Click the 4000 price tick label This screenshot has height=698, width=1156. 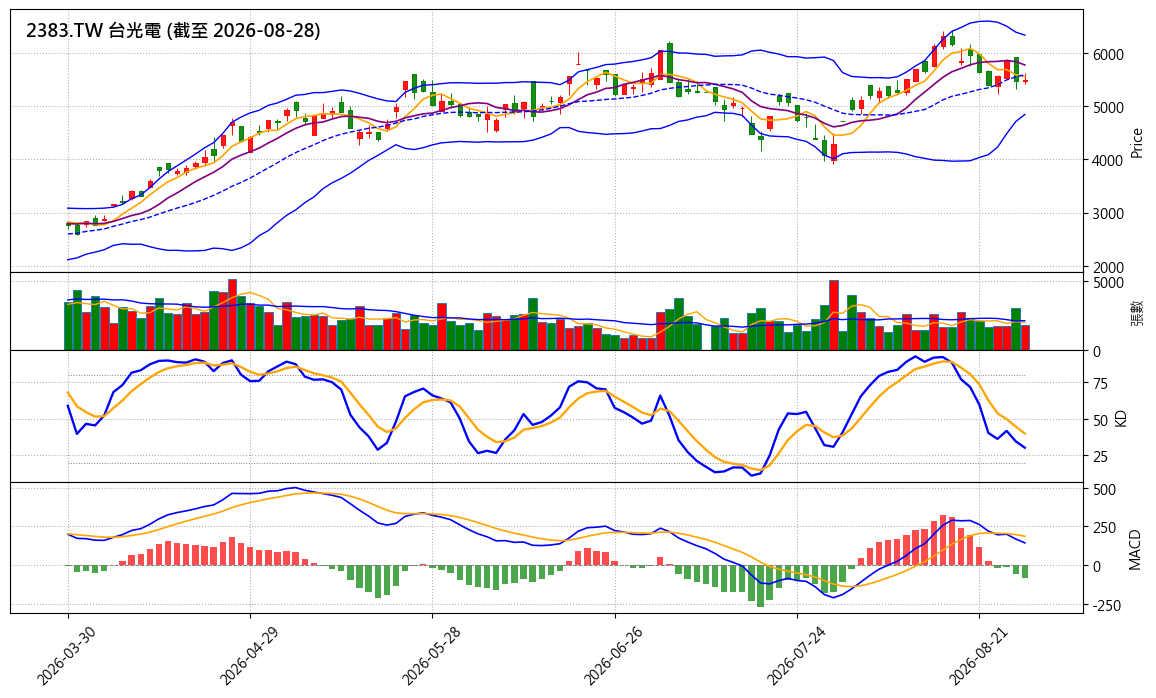1108,161
